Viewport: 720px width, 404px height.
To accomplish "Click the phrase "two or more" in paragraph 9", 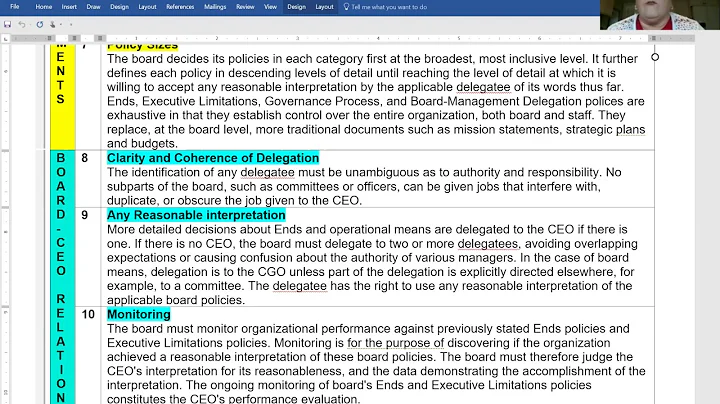I will click(x=422, y=243).
